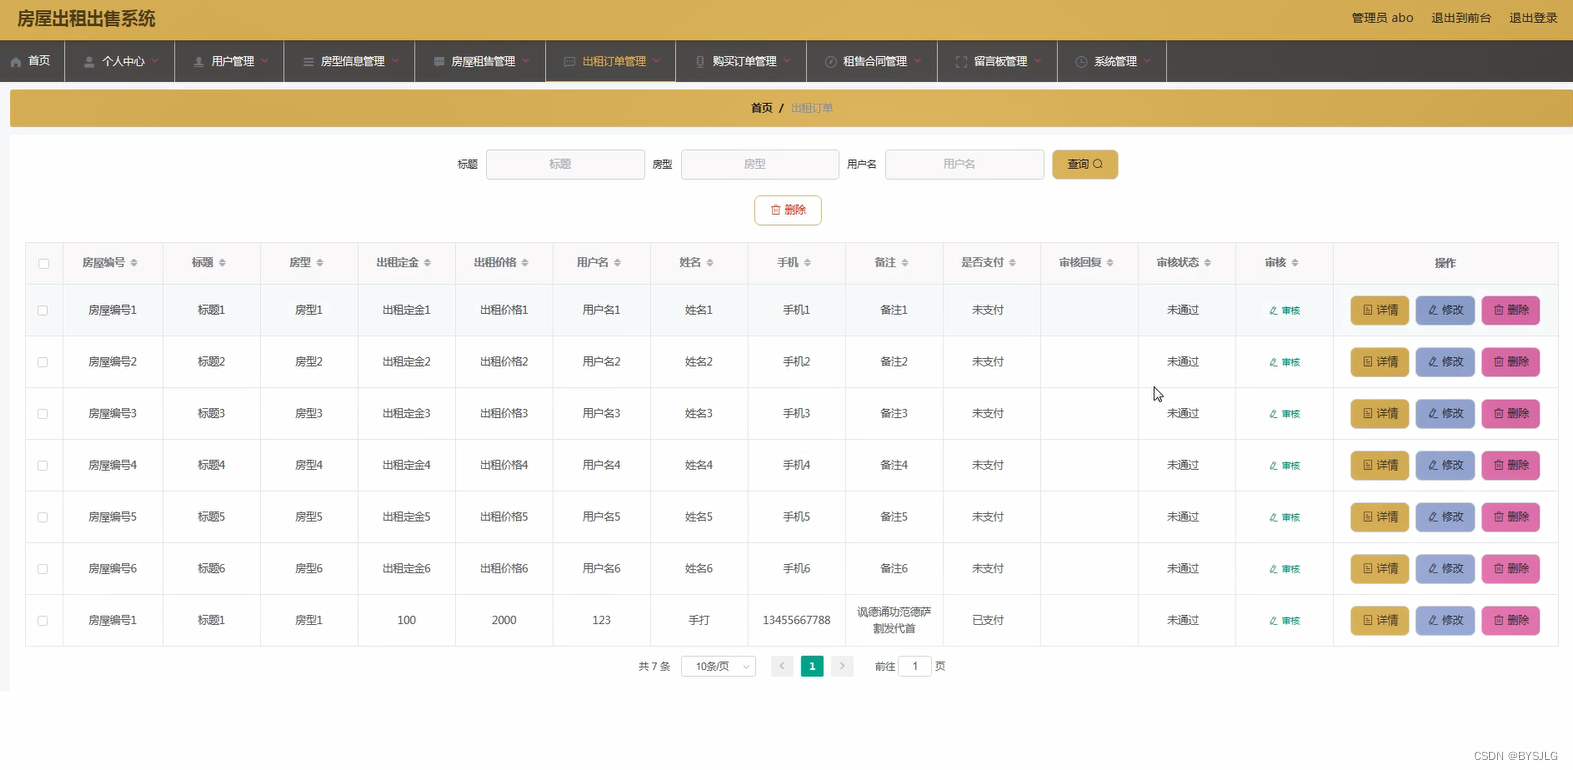
Task: Click into the 标题 search field
Action: pos(565,164)
